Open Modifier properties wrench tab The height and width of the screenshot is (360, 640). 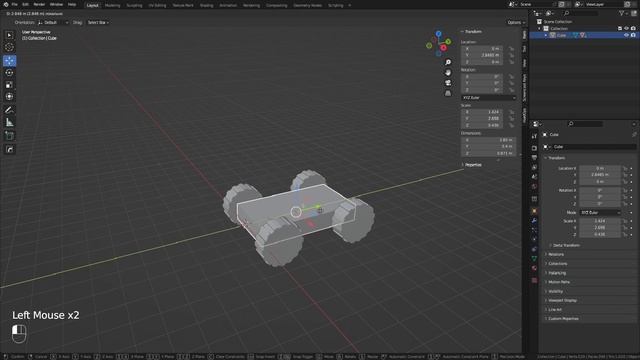point(534,220)
